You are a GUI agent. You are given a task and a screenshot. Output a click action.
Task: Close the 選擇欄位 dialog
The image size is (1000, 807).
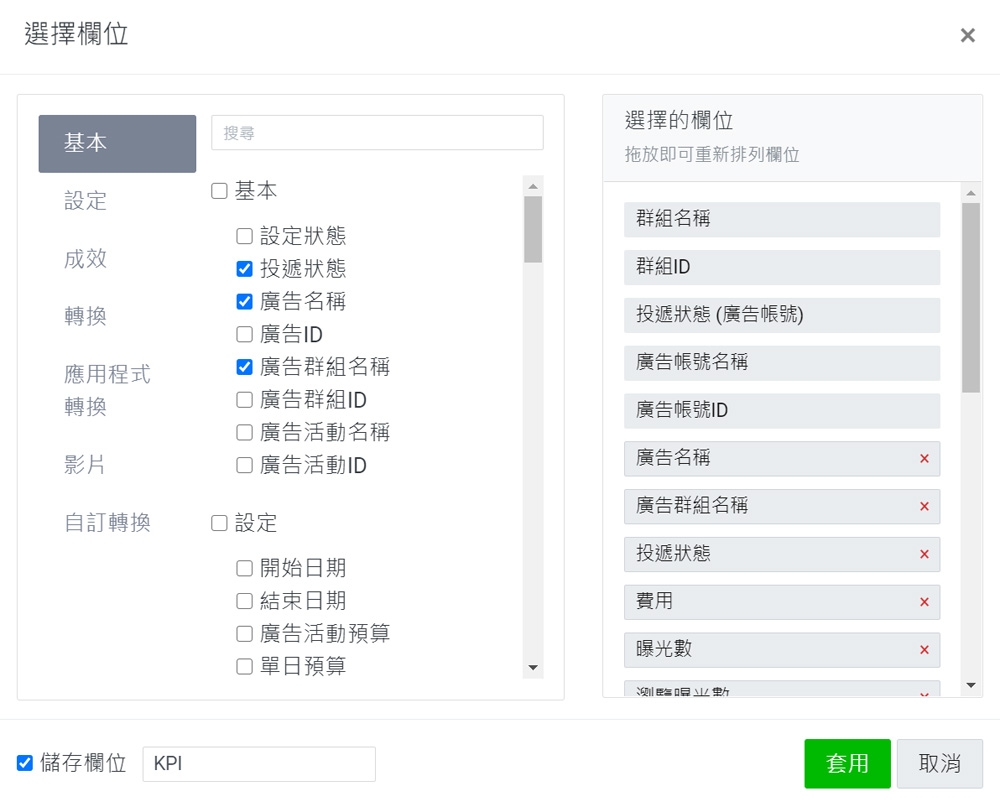pos(967,36)
